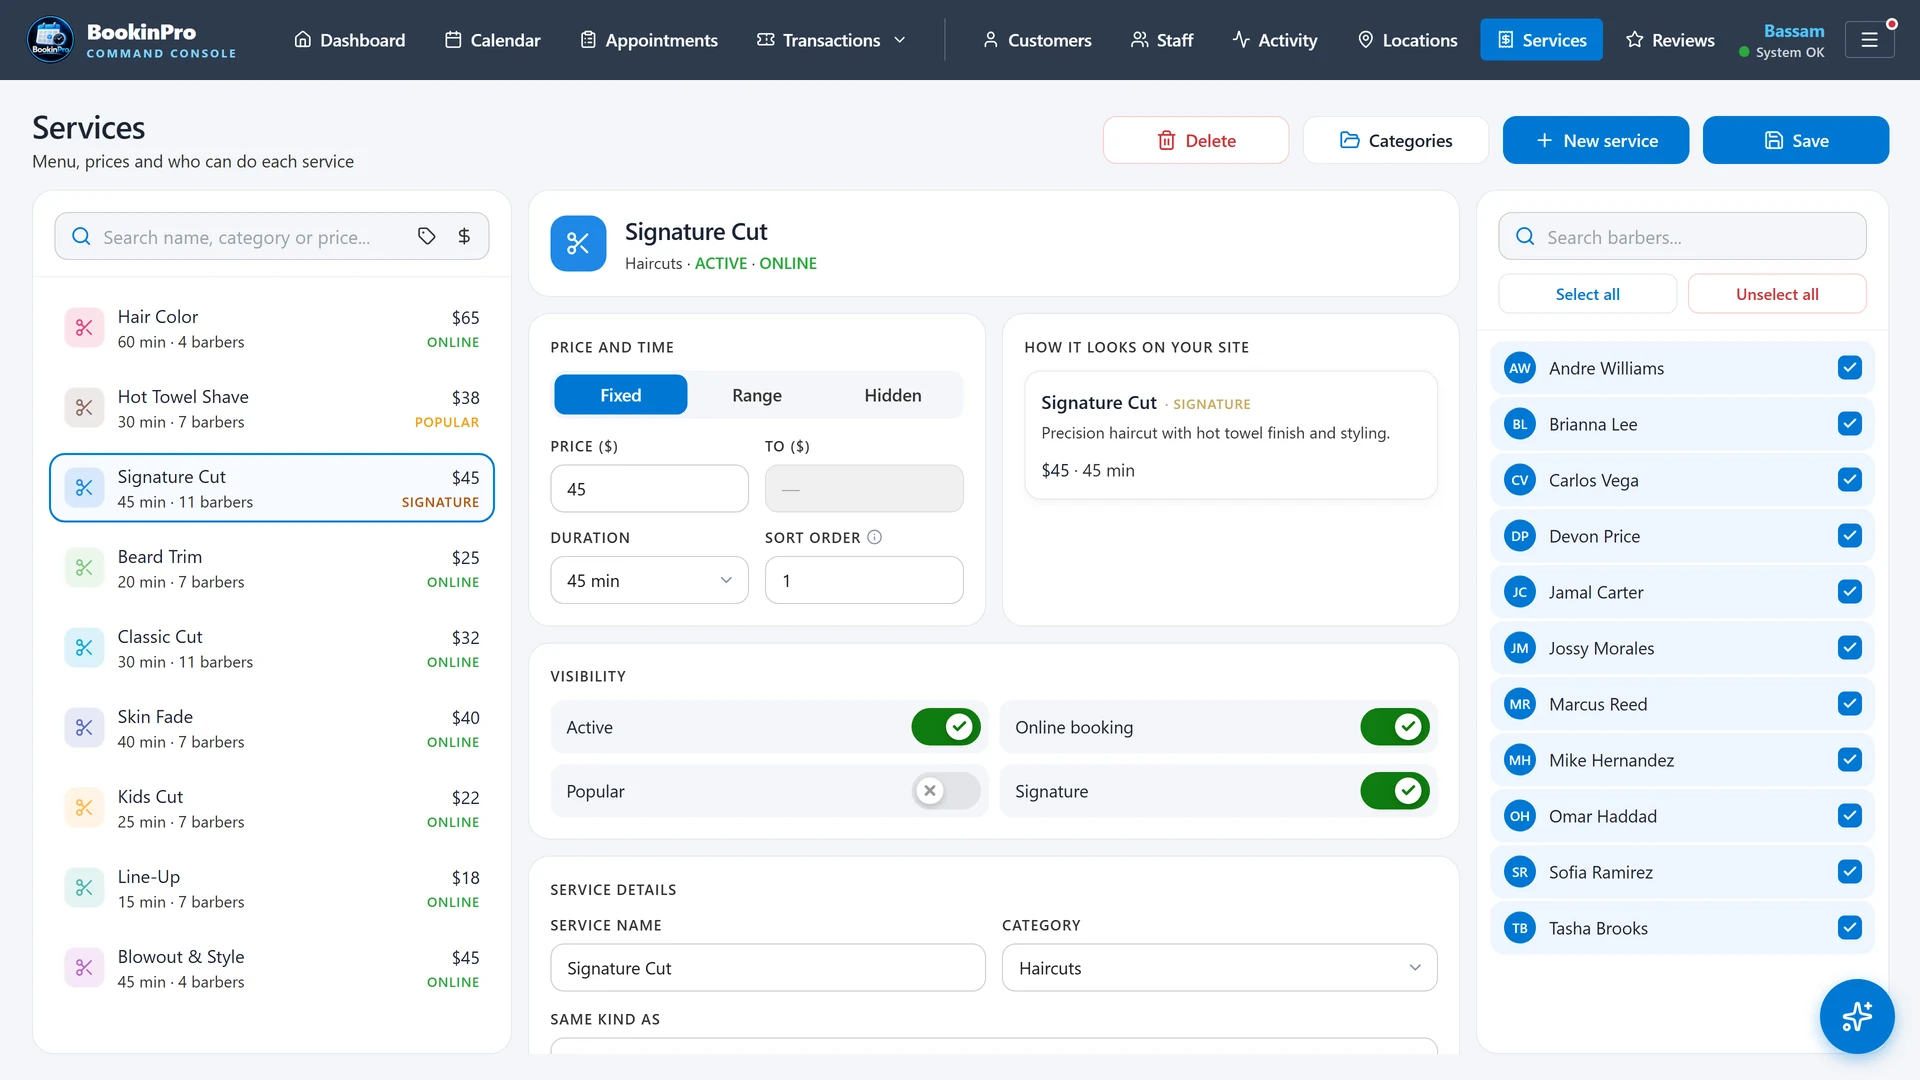Uncheck Brianna Lee checkbox
The image size is (1920, 1080).
coord(1850,424)
